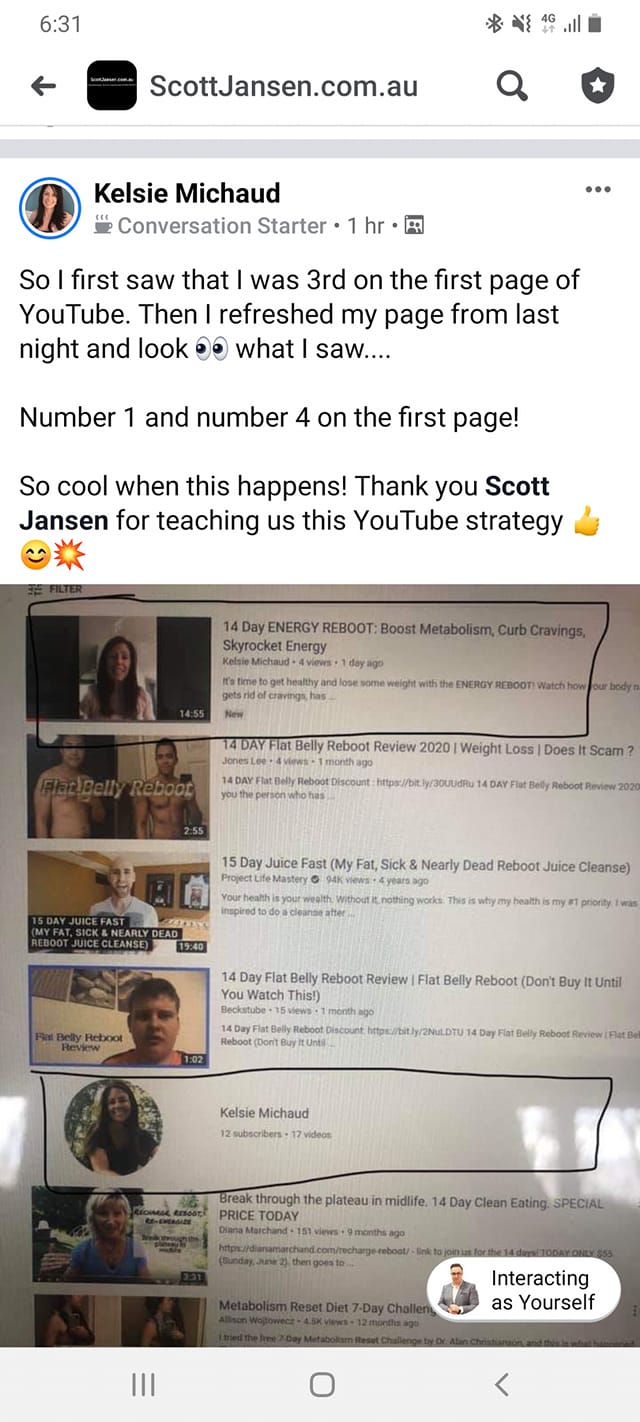Open the post's three-dot options menu
The width and height of the screenshot is (640, 1422).
tap(597, 189)
